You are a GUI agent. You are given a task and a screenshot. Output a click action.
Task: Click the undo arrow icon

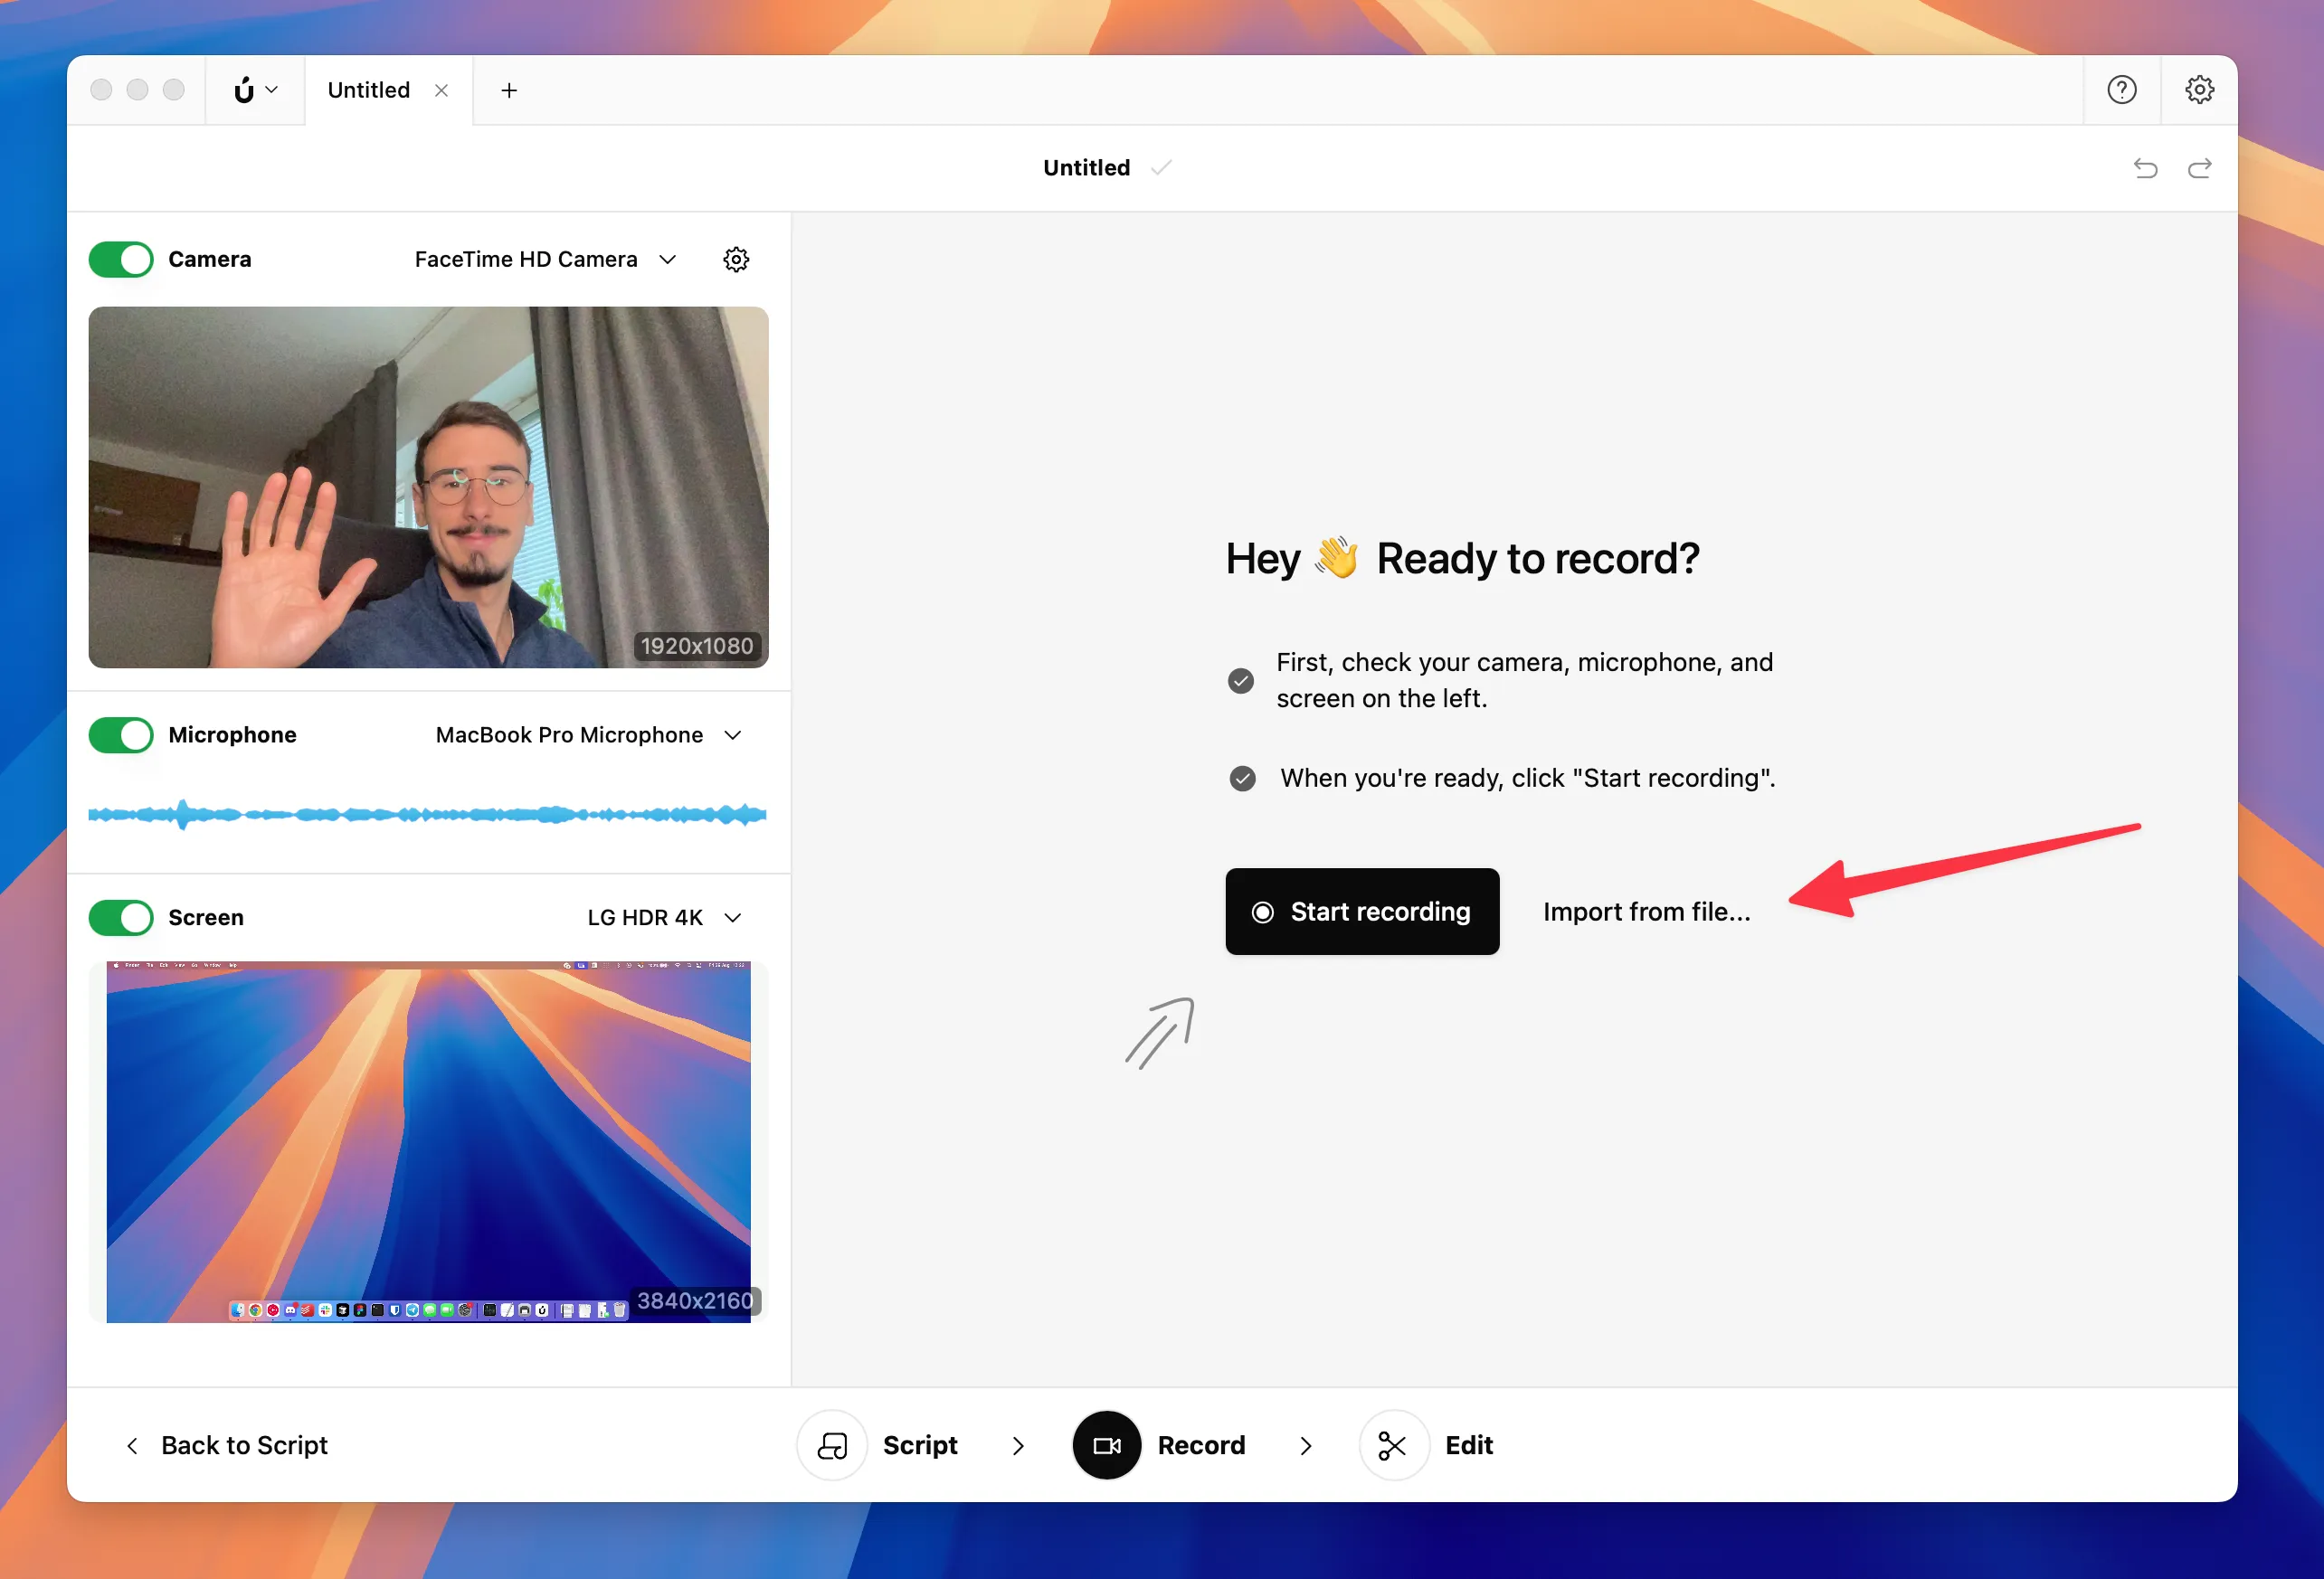(2145, 168)
